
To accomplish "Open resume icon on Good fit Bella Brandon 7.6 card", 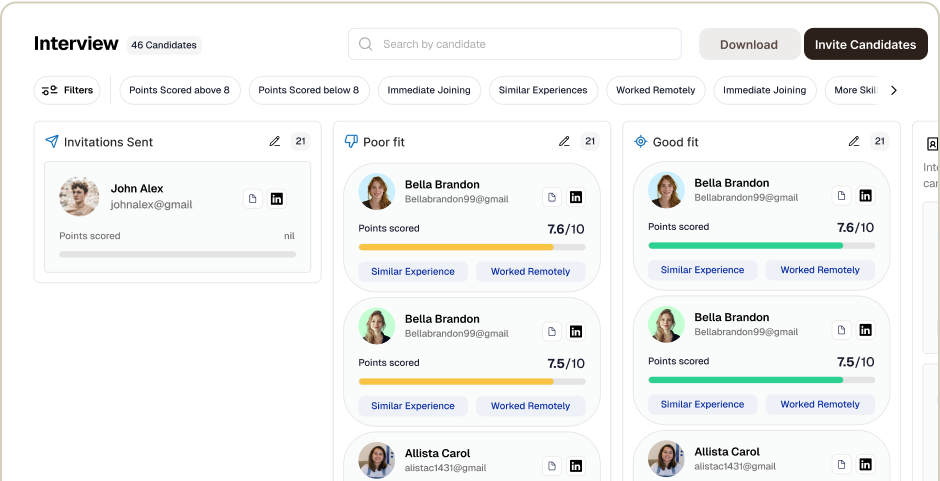I will click(842, 196).
